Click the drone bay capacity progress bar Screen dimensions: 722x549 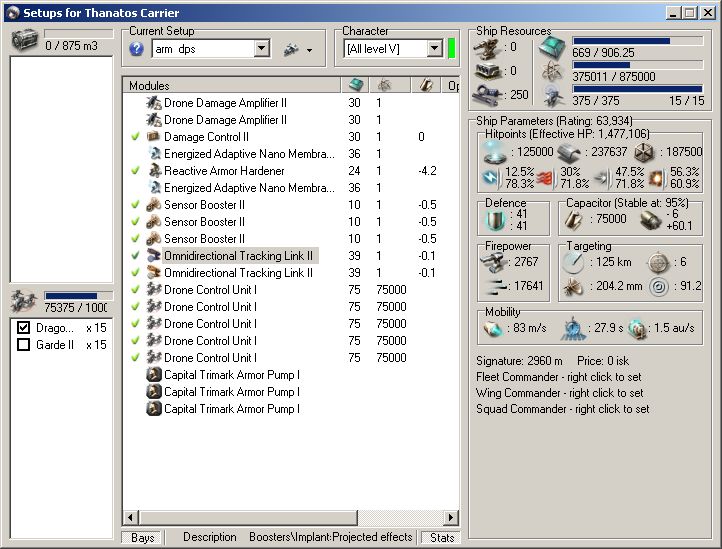pos(78,296)
